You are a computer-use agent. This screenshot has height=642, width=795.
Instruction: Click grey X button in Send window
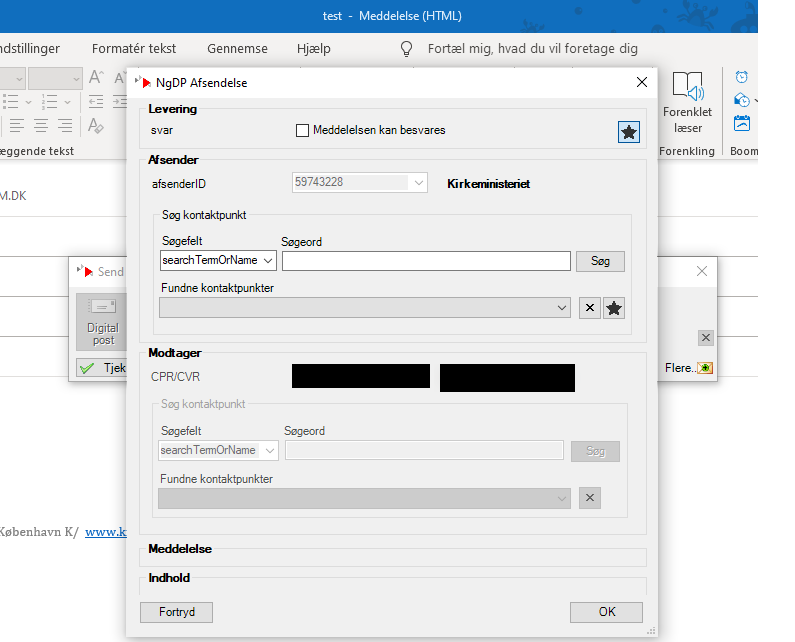(706, 338)
